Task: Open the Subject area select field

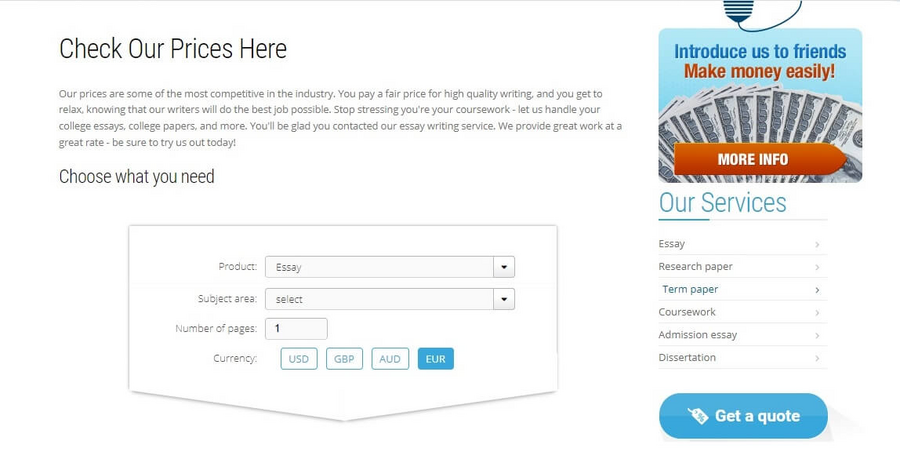Action: click(390, 299)
